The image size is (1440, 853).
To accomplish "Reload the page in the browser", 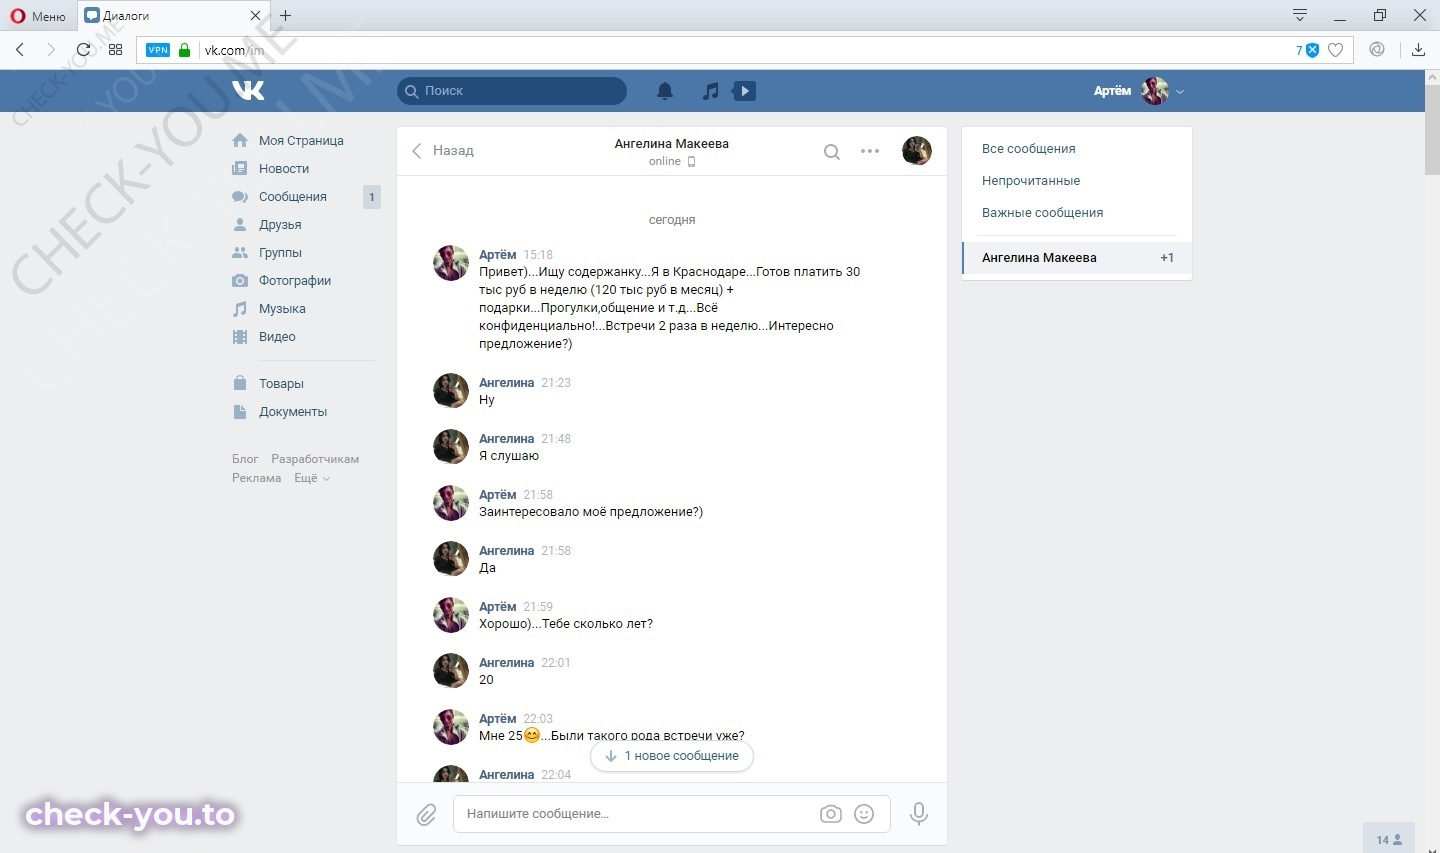I will [x=83, y=49].
